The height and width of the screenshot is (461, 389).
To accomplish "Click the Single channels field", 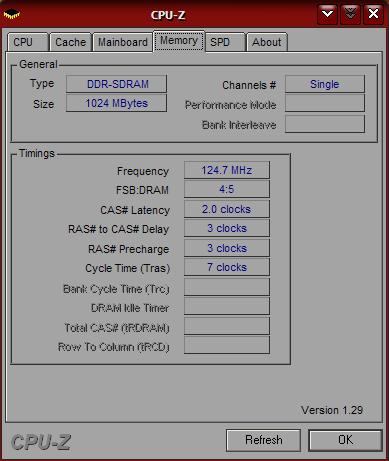I will (325, 84).
